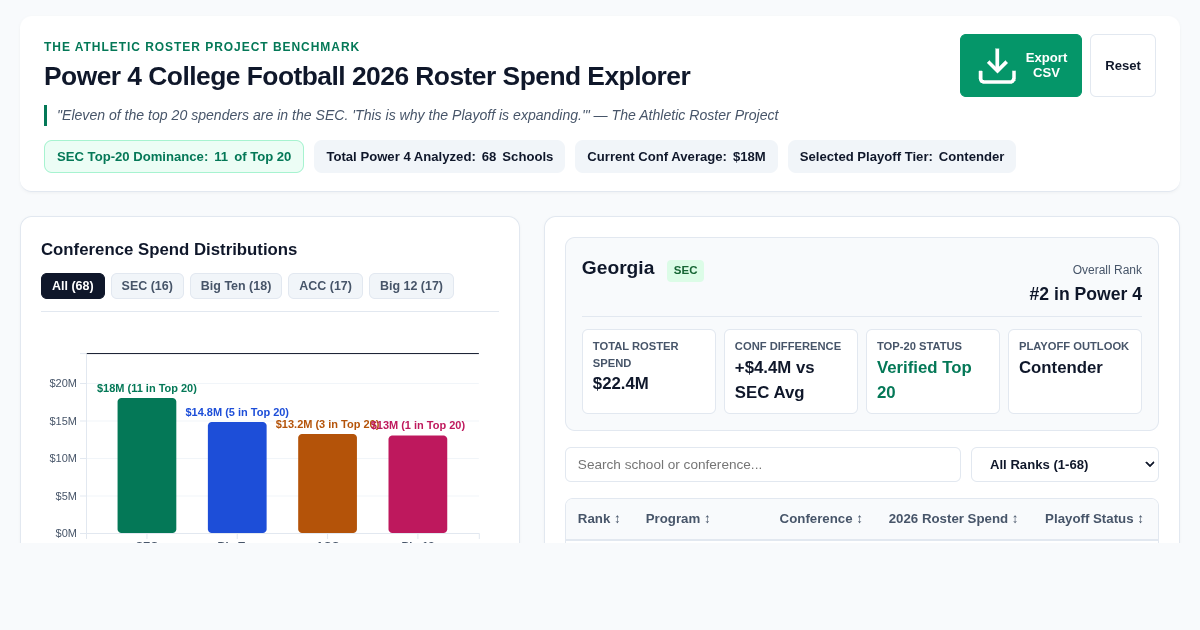Click the Playoff Outlook Contender card
Image resolution: width=1200 pixels, height=630 pixels.
pos(1075,371)
